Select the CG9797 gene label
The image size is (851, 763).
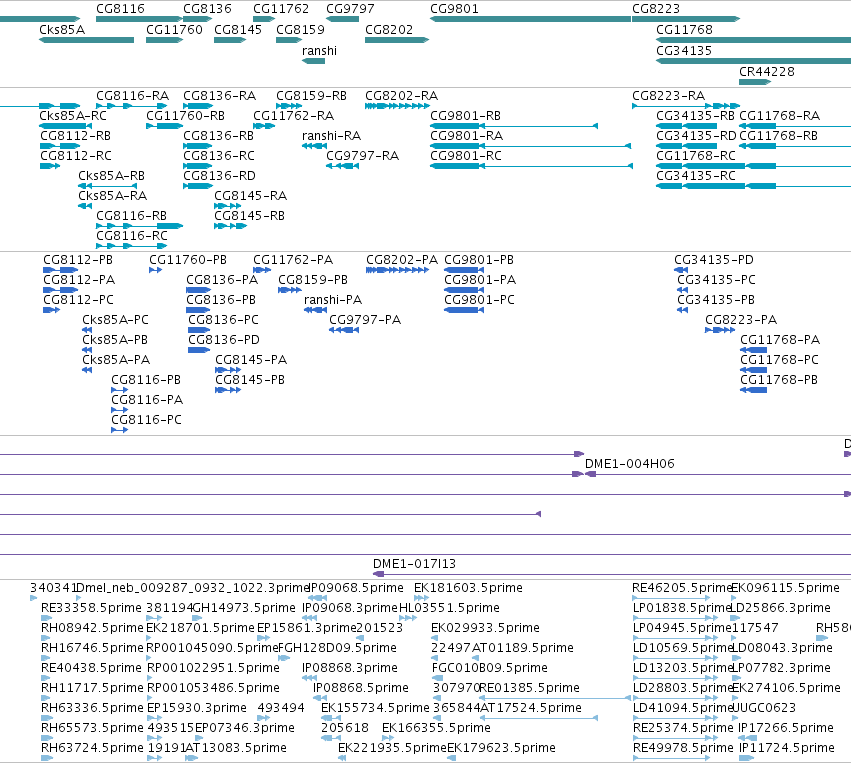[350, 9]
